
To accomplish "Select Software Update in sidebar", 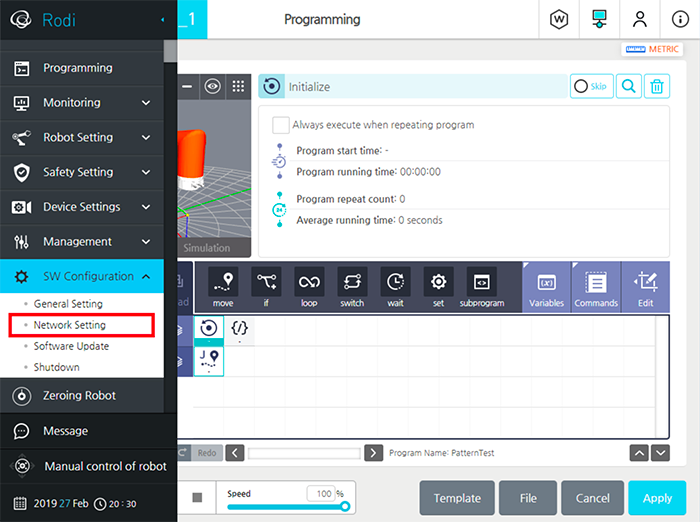I will click(71, 346).
